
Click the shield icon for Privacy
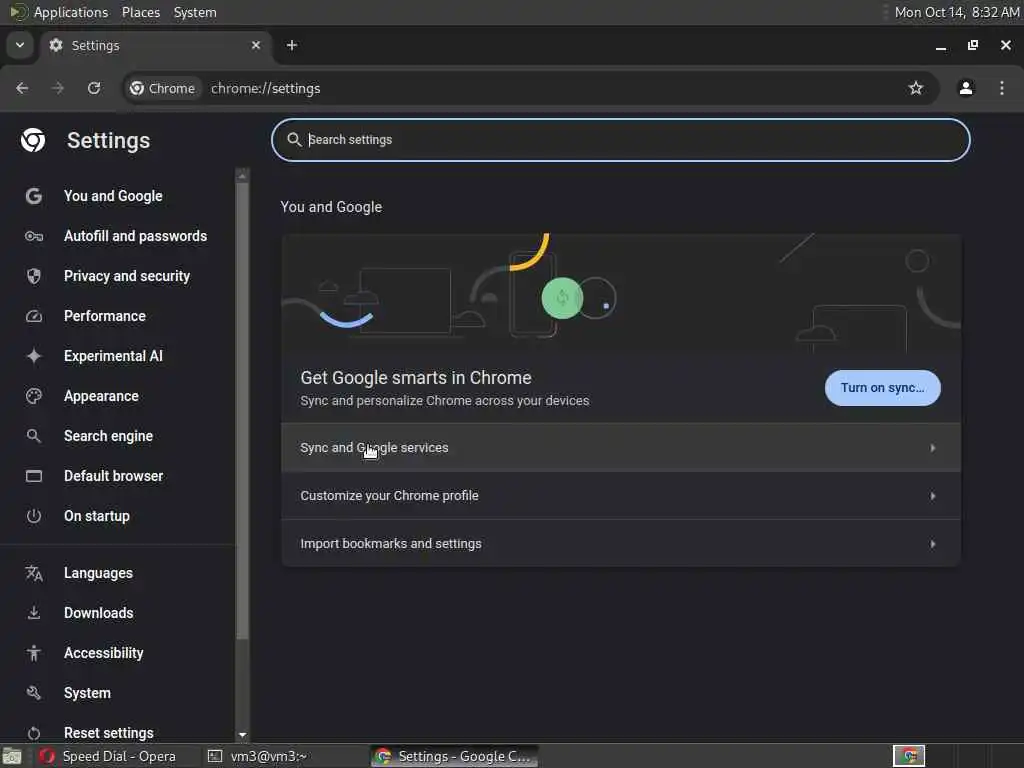[x=34, y=276]
